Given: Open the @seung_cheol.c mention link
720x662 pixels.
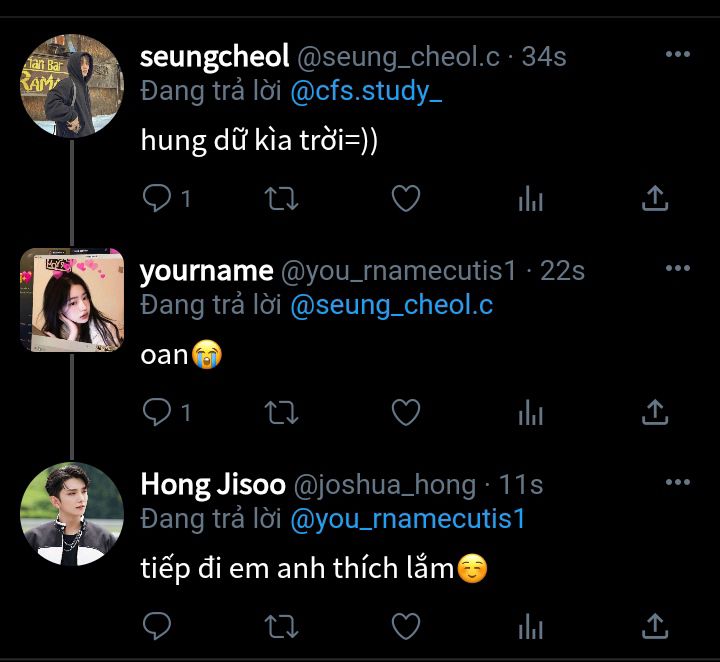Looking at the screenshot, I should tap(391, 305).
